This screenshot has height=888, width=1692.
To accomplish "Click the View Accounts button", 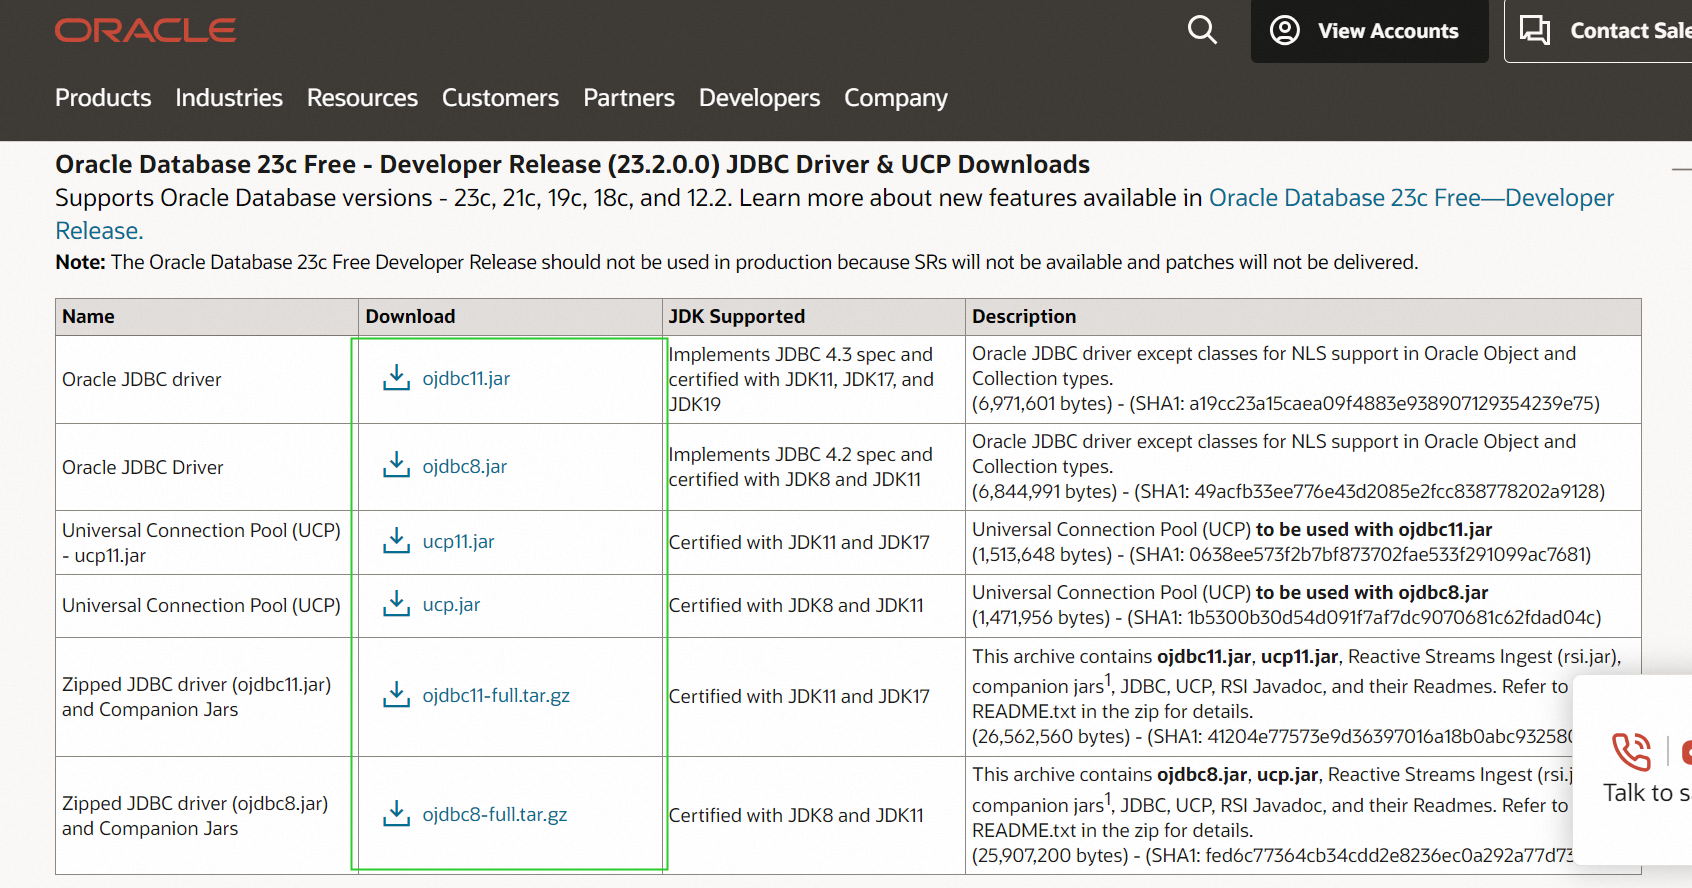I will pos(1370,31).
